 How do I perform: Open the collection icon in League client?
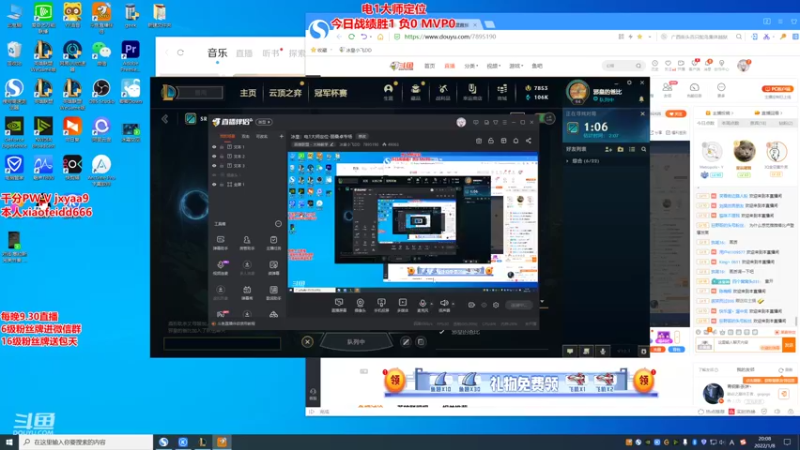tap(415, 91)
